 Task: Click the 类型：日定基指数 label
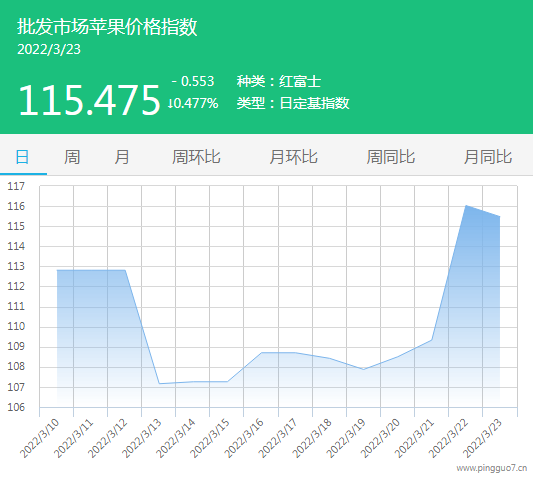293,103
